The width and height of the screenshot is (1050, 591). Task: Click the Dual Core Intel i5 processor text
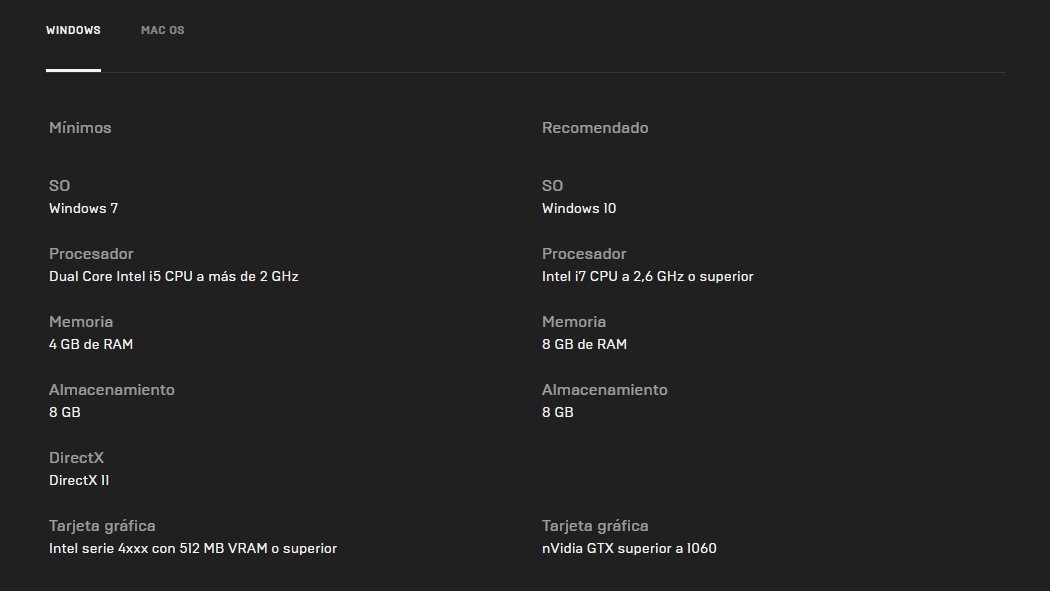coord(173,277)
